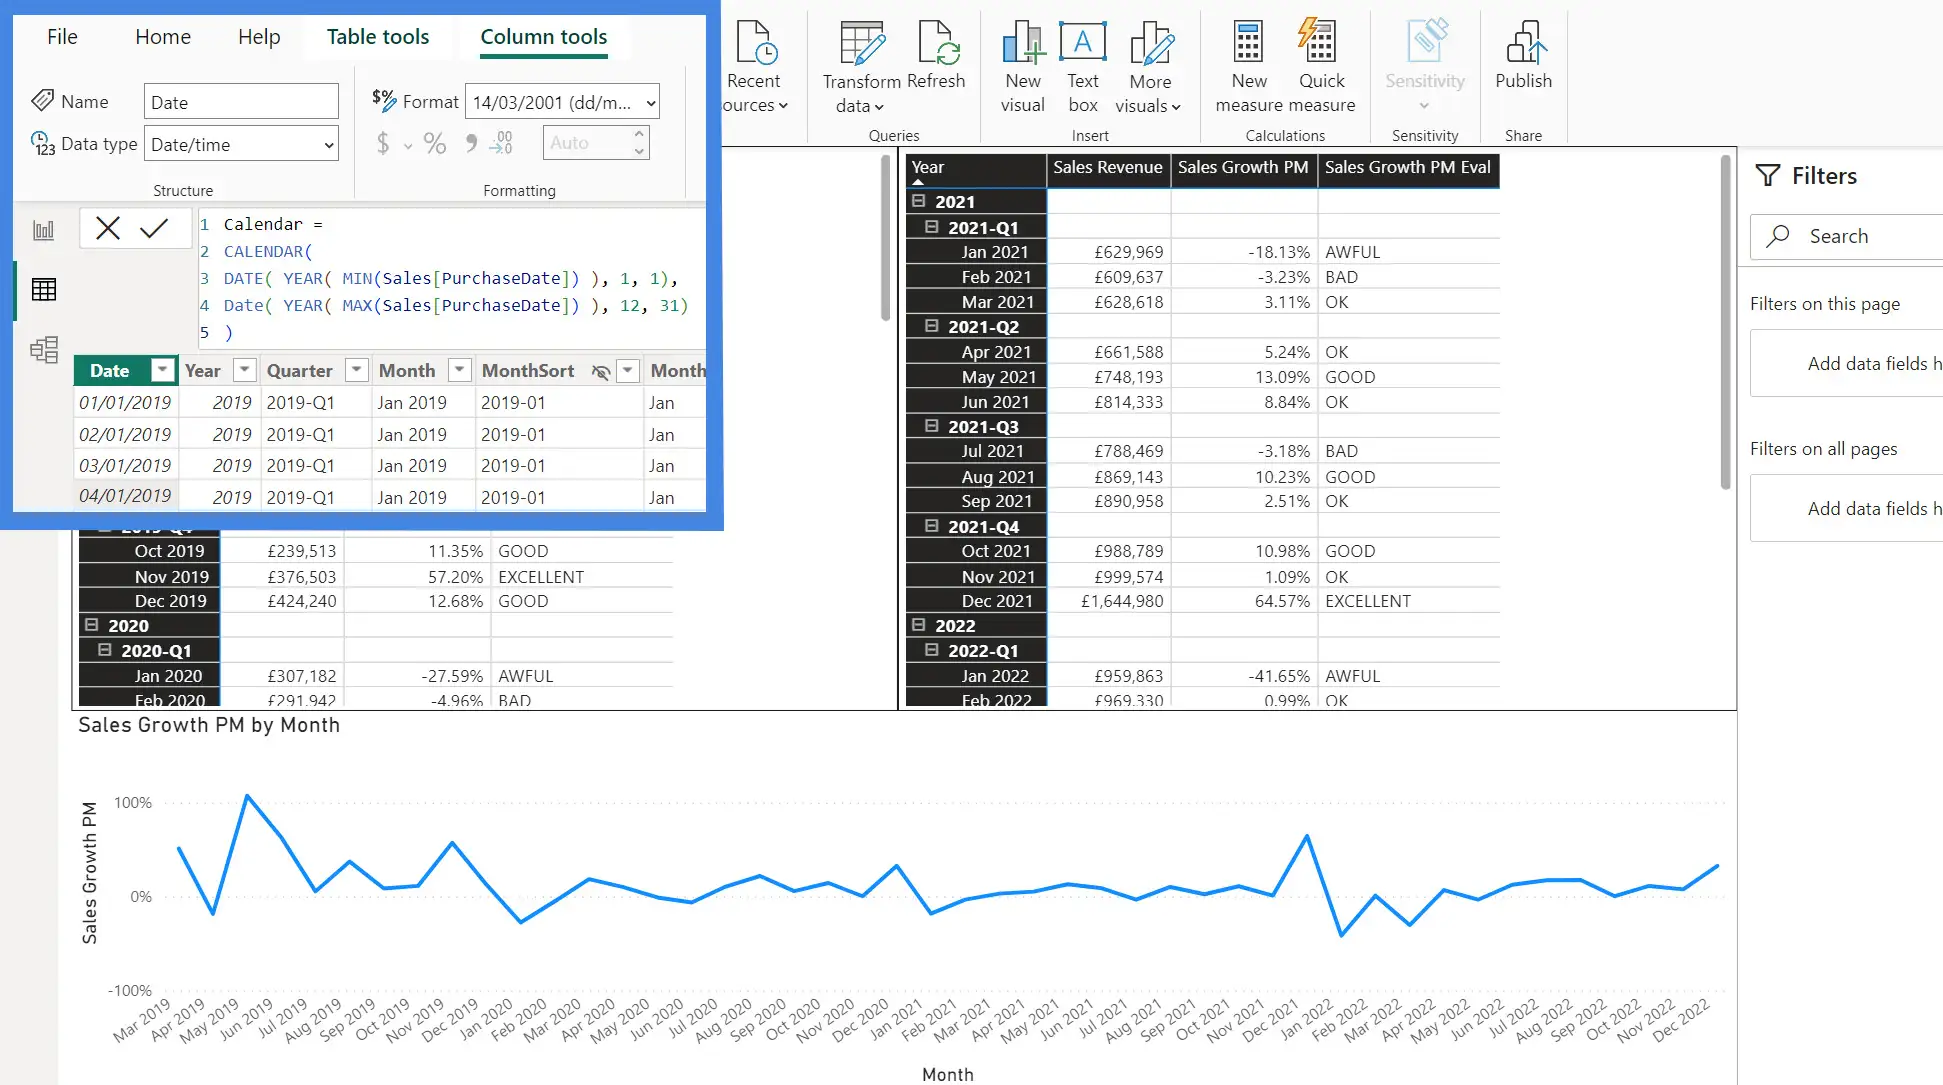The width and height of the screenshot is (1943, 1085).
Task: Switch to Report view icon
Action: 44,231
